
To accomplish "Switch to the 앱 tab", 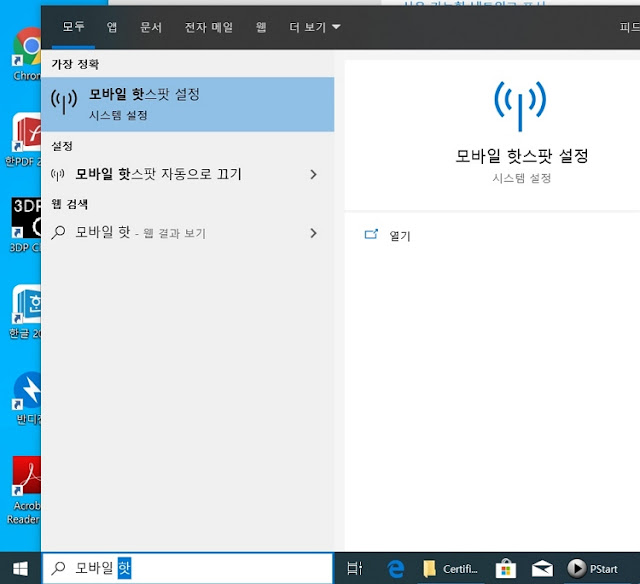I will [112, 27].
